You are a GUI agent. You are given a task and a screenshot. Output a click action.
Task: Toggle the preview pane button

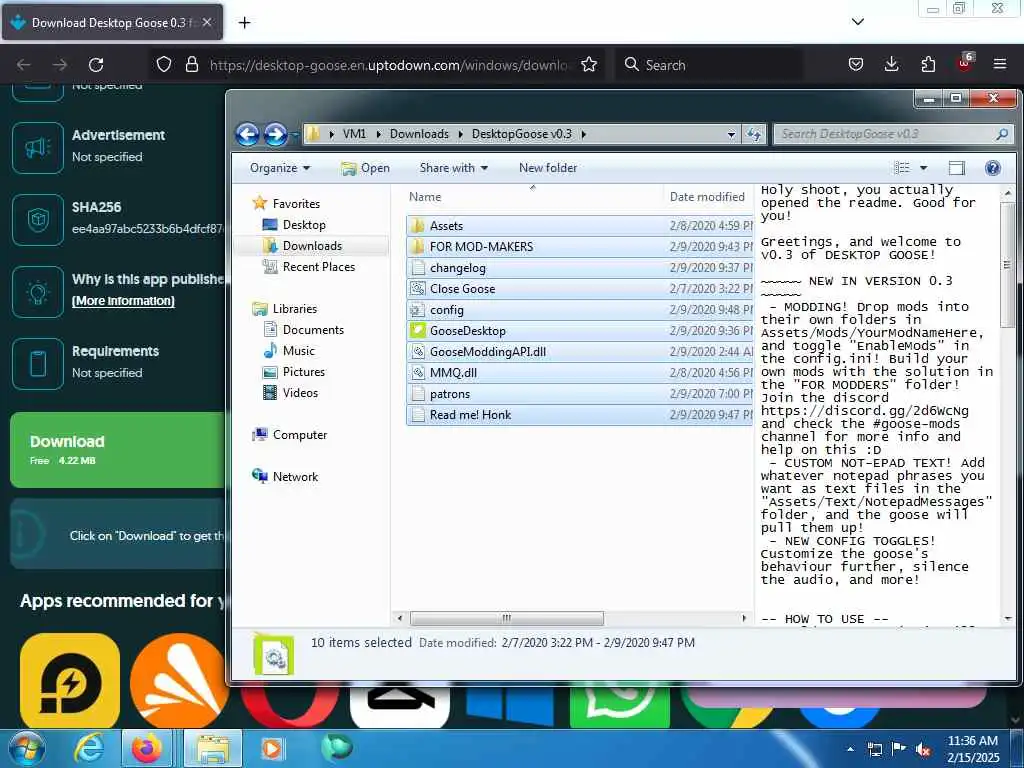[957, 168]
